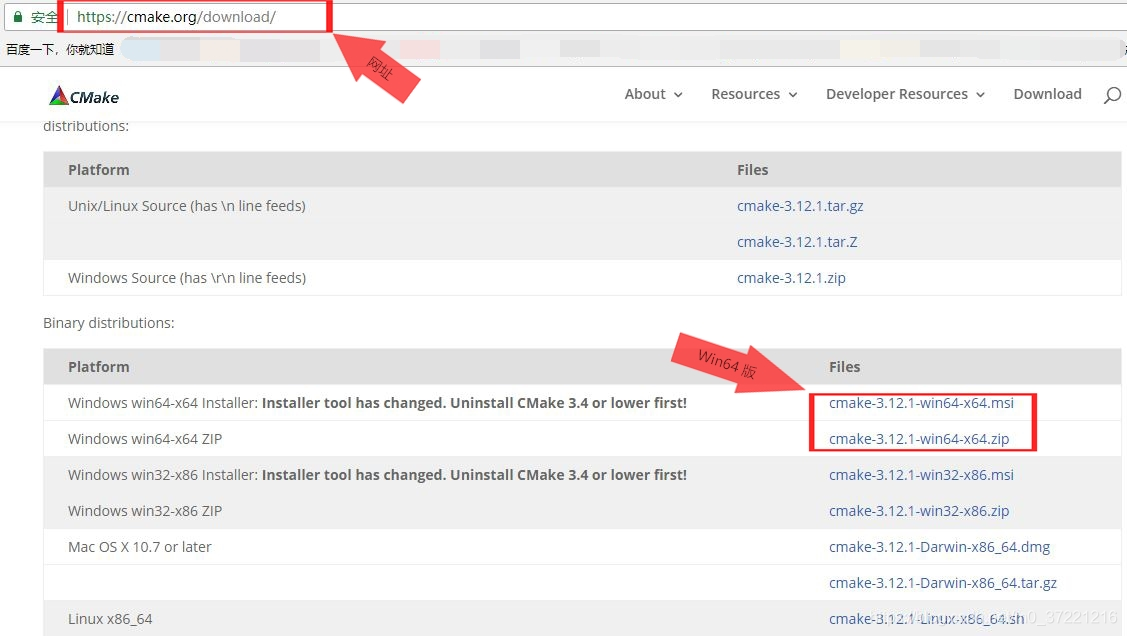Click the 'Windows win32-x86 Installer' row text
This screenshot has width=1127, height=636.
(x=377, y=475)
